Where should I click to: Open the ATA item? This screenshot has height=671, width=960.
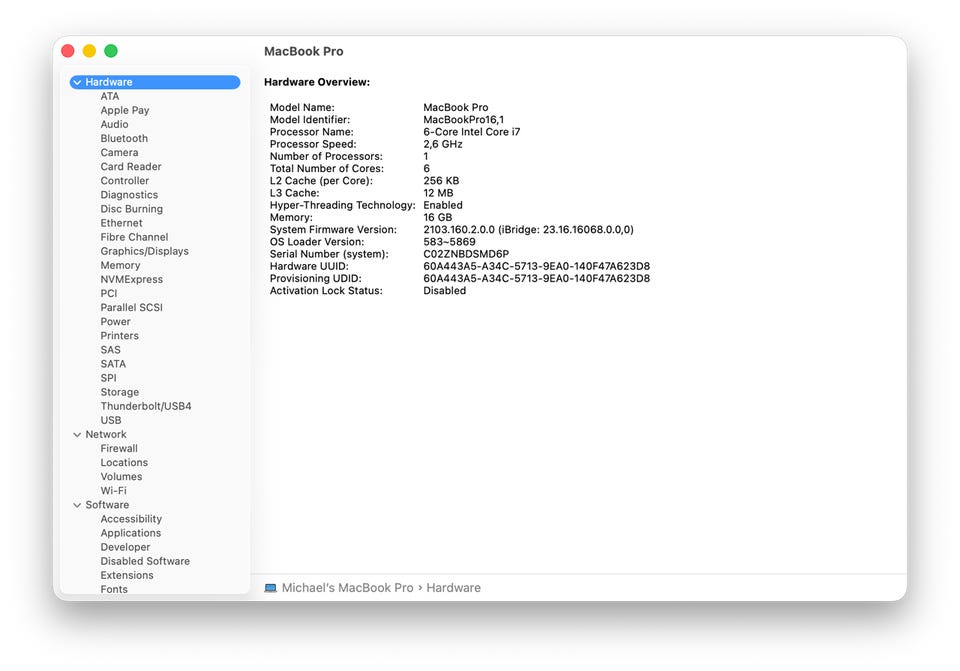click(x=110, y=96)
